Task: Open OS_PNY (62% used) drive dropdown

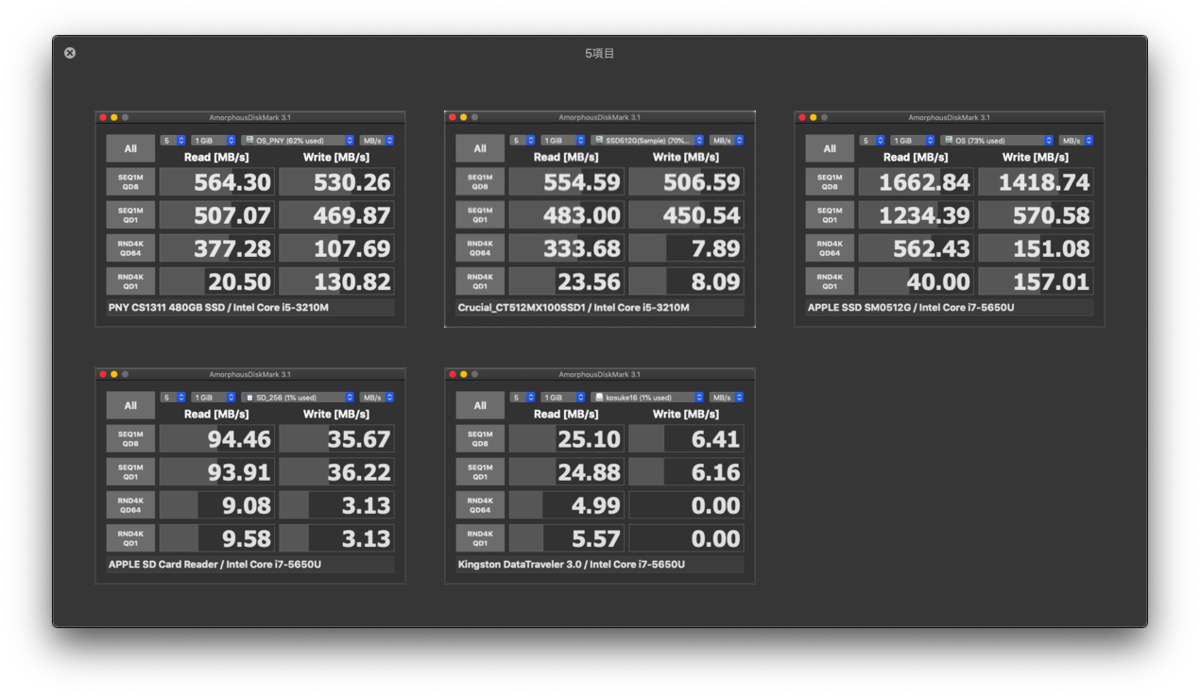Action: (x=298, y=141)
